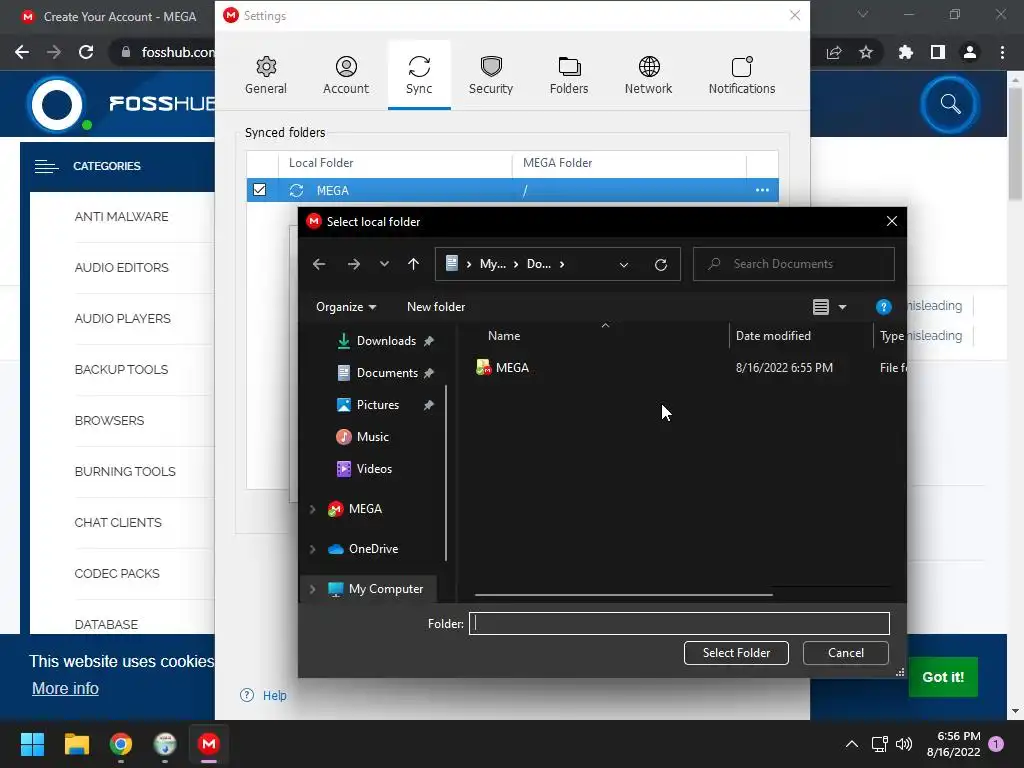Bookmark this page with star icon
This screenshot has width=1024, height=768.
click(x=866, y=52)
